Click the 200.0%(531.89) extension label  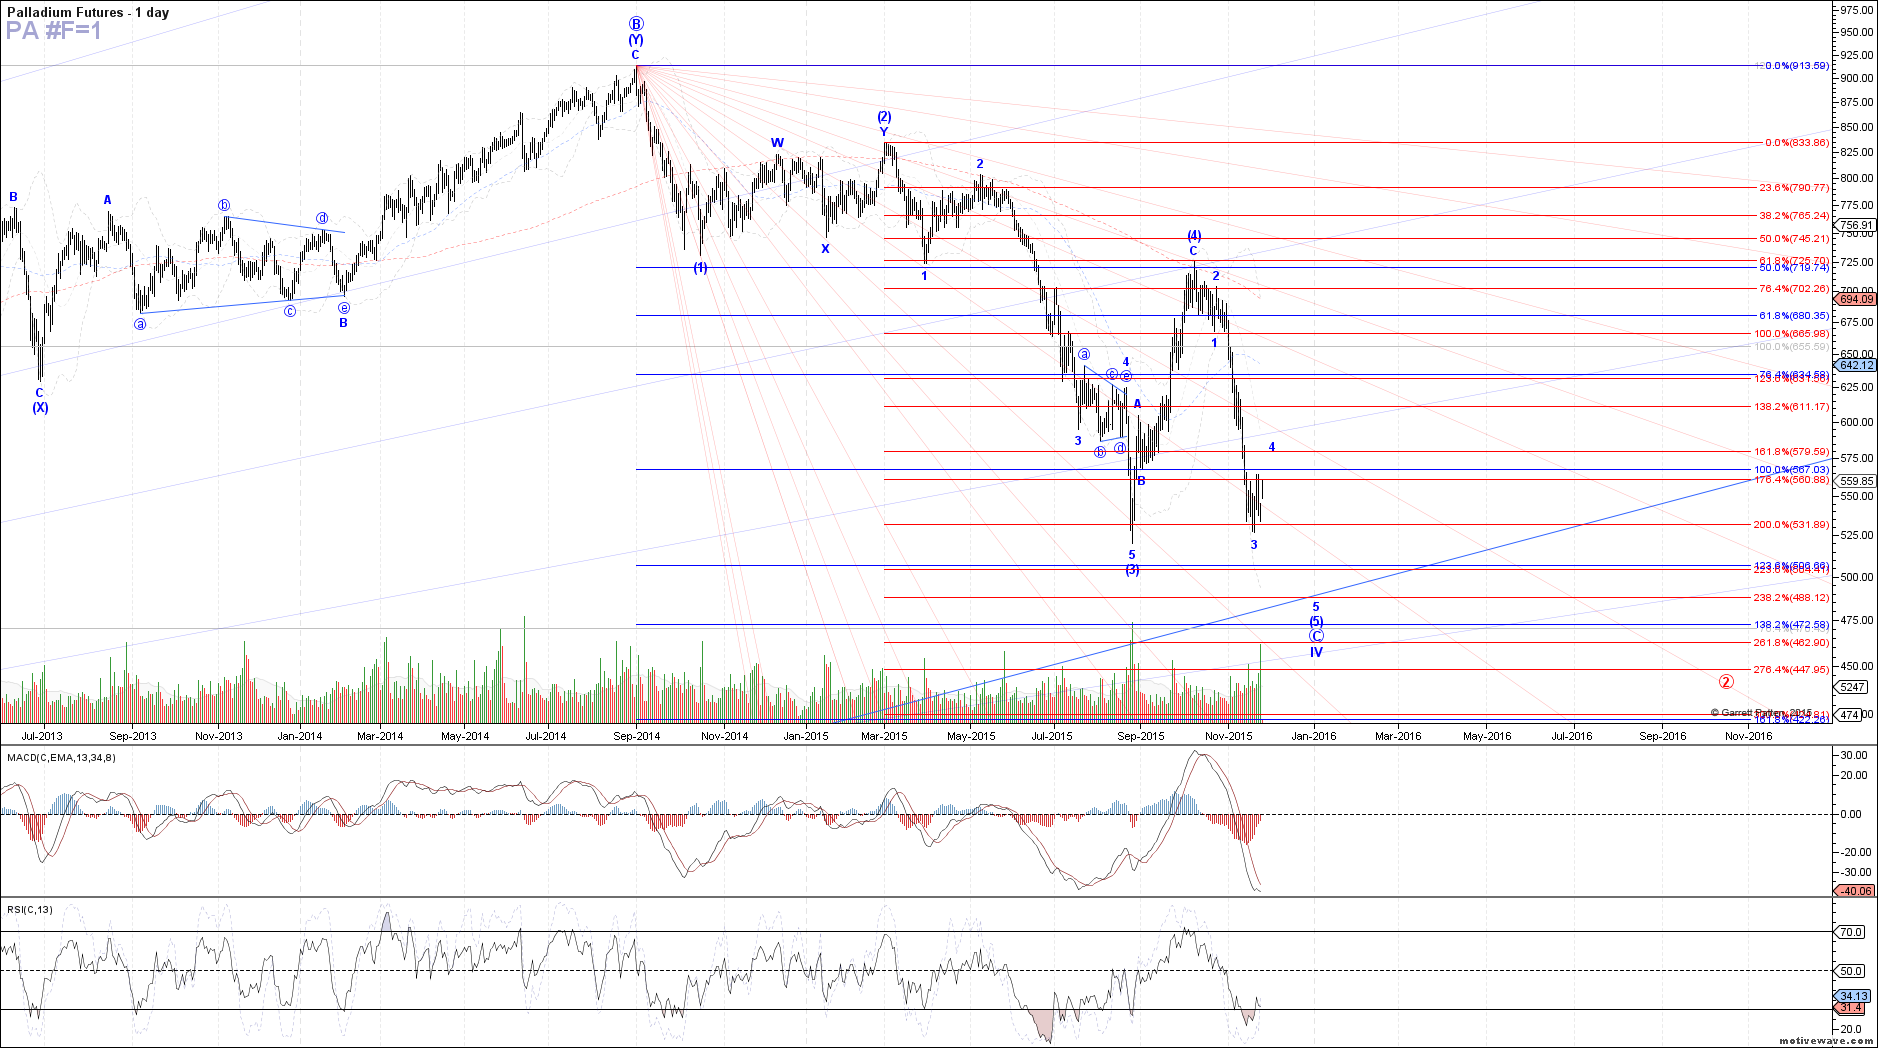(1792, 525)
